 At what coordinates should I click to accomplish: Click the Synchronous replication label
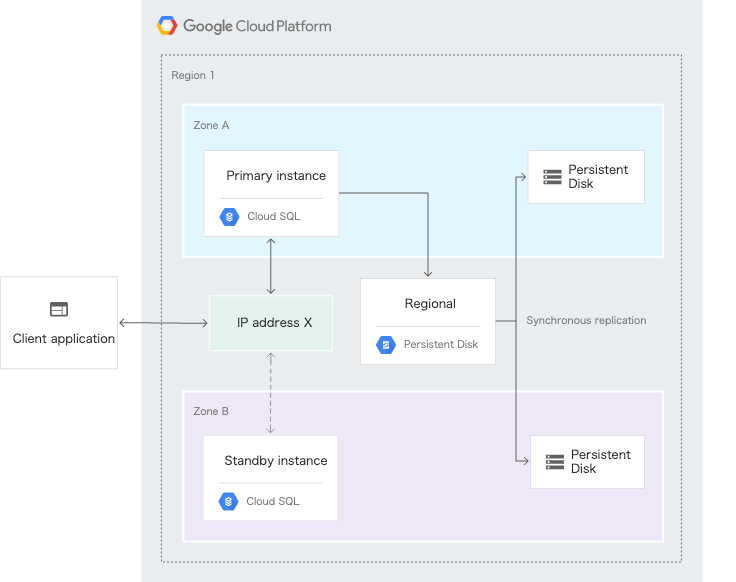pos(586,321)
